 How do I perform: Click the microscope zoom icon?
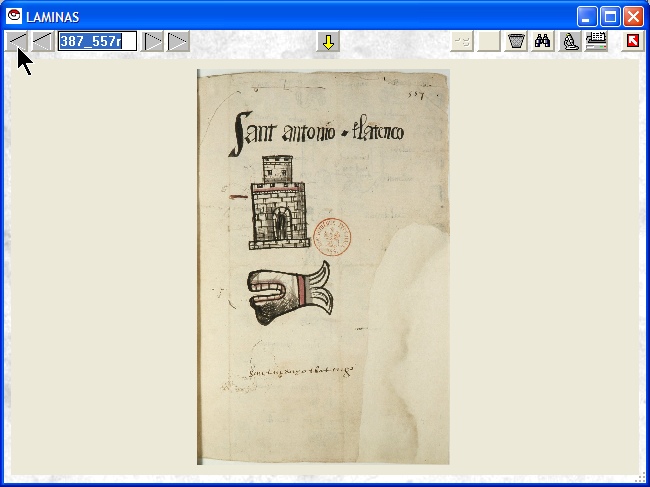click(570, 41)
